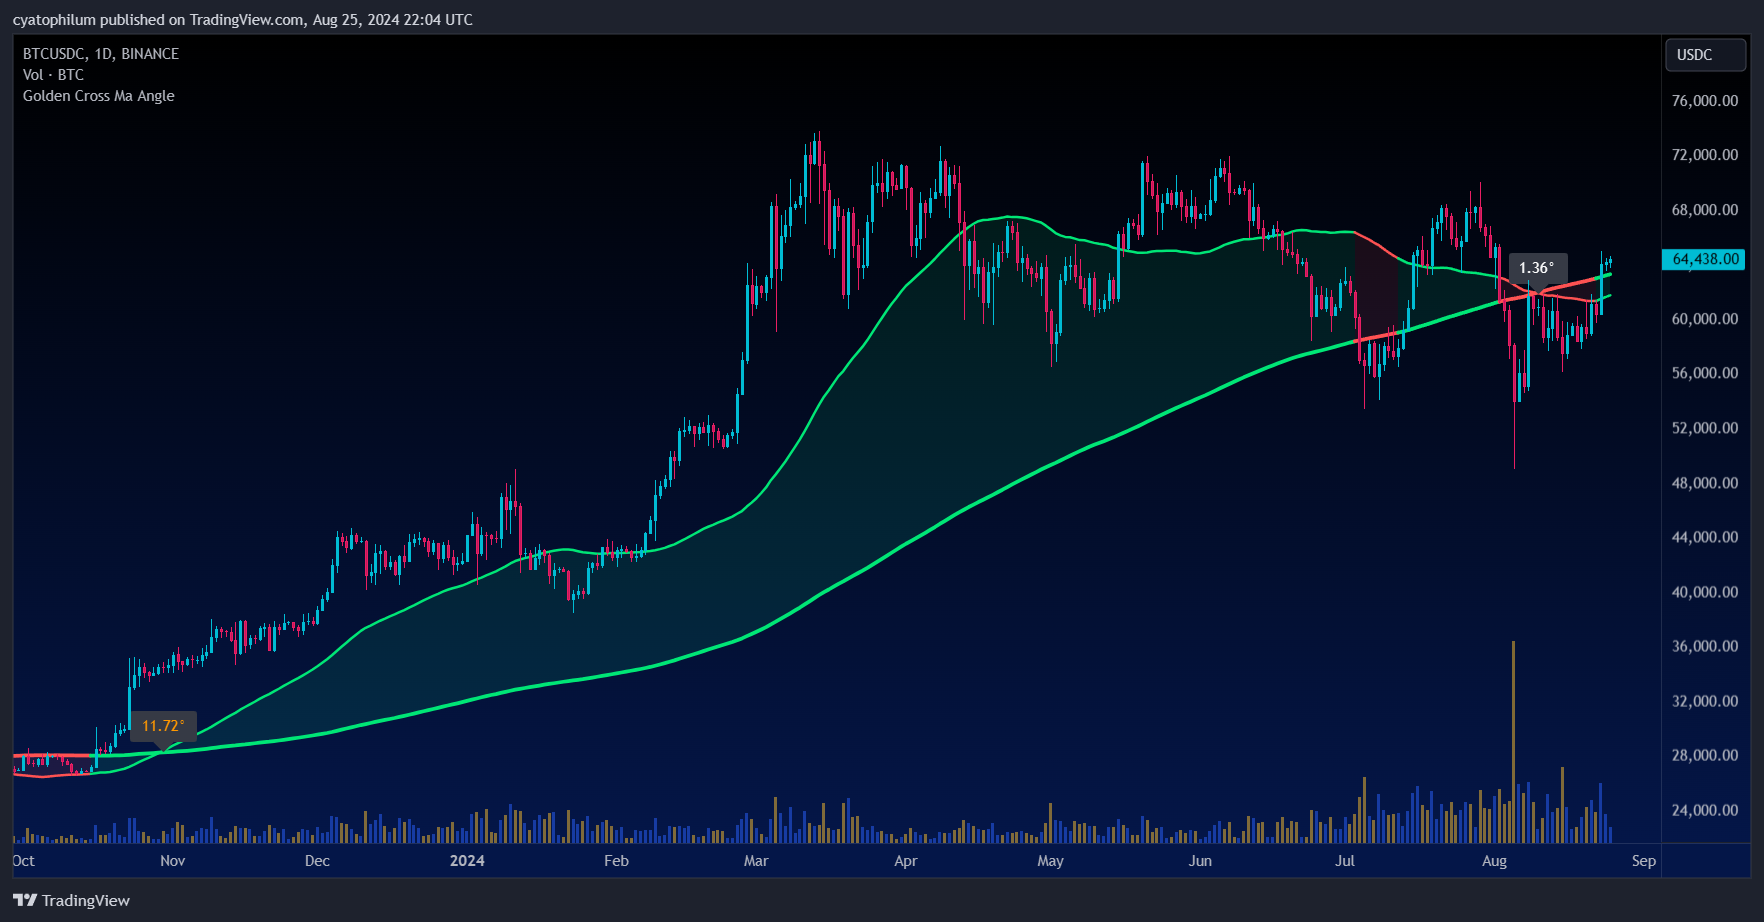Click the 28,000.00 price axis label
1764x922 pixels.
(x=1705, y=755)
